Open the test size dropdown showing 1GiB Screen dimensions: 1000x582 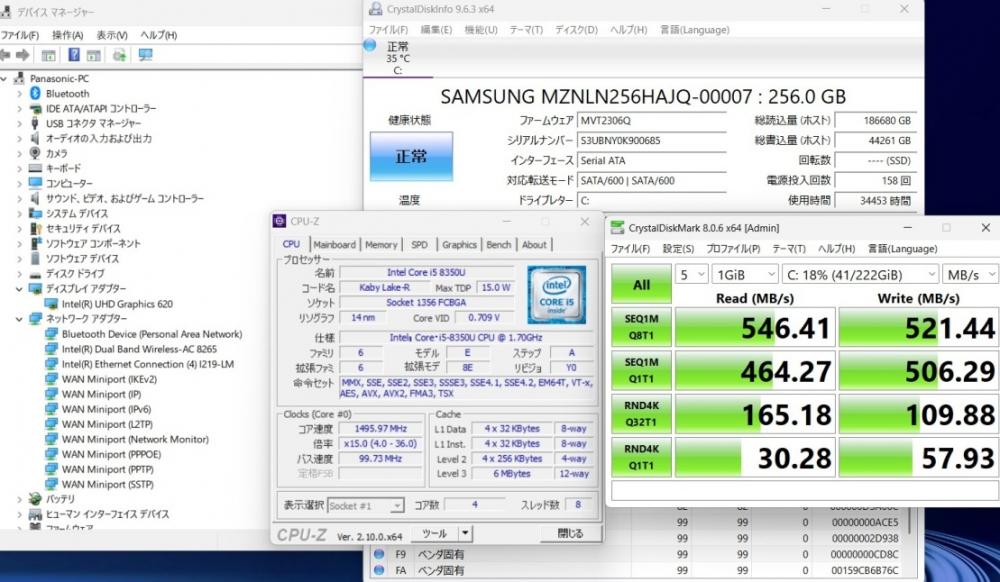(745, 275)
